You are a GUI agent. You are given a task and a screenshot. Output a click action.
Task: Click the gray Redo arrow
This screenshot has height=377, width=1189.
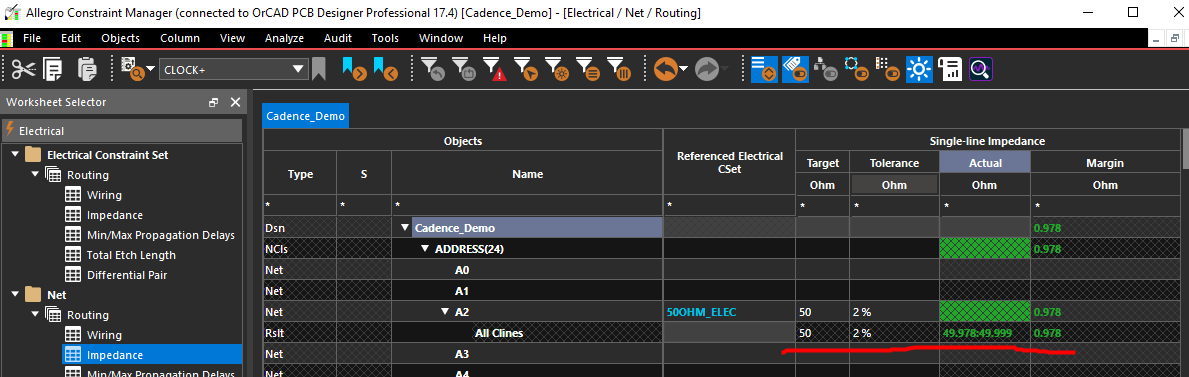tap(707, 69)
